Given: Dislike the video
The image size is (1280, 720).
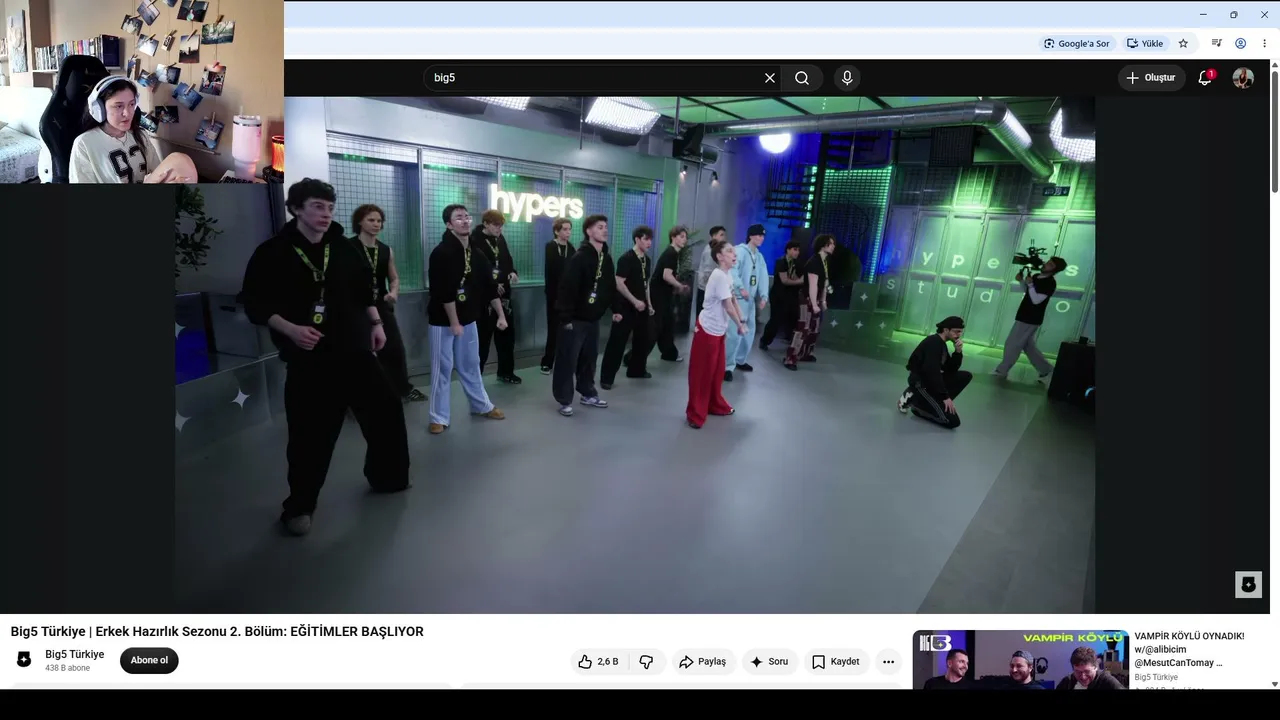Looking at the screenshot, I should click(x=646, y=662).
